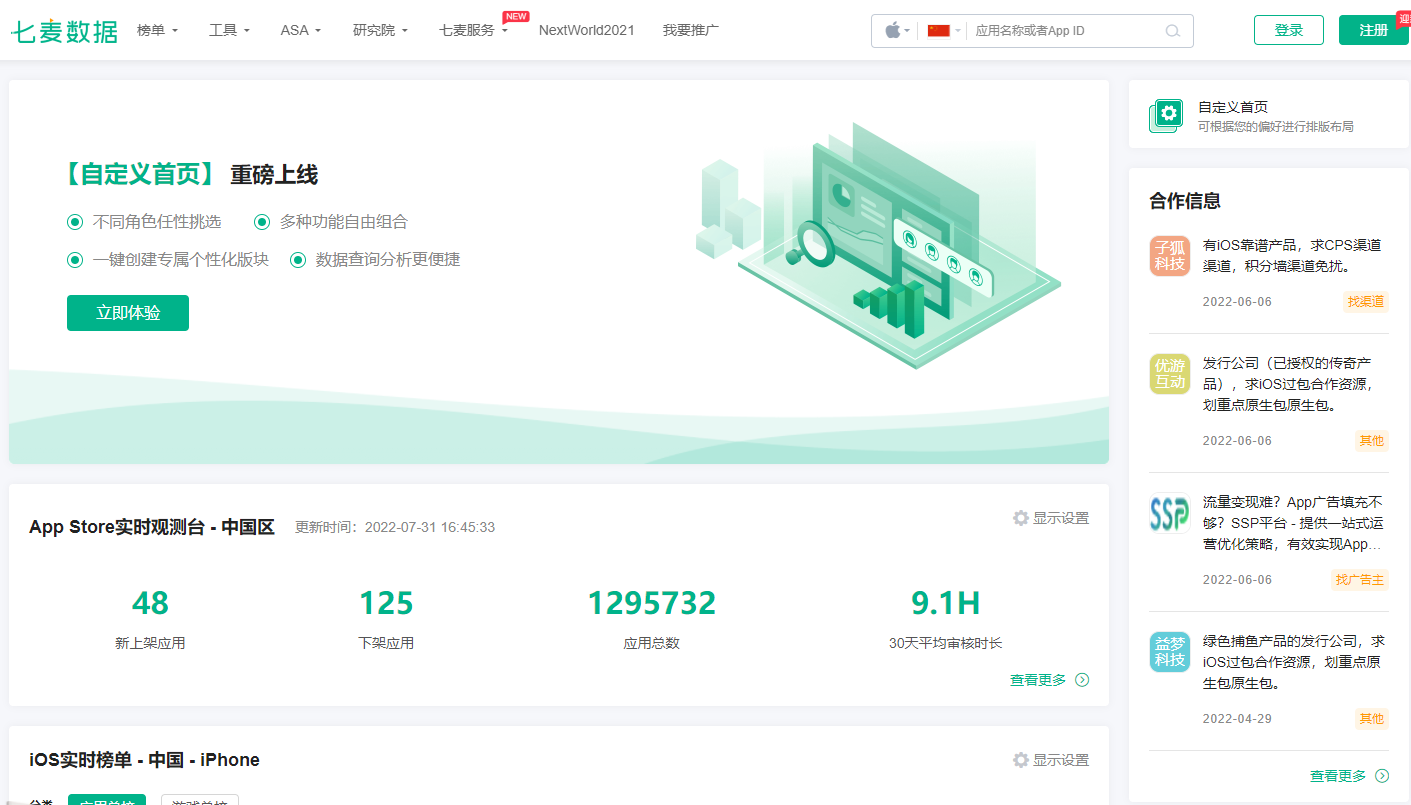Open the 自定义首页 gear icon in sidebar
The image size is (1411, 805).
pyautogui.click(x=1166, y=114)
